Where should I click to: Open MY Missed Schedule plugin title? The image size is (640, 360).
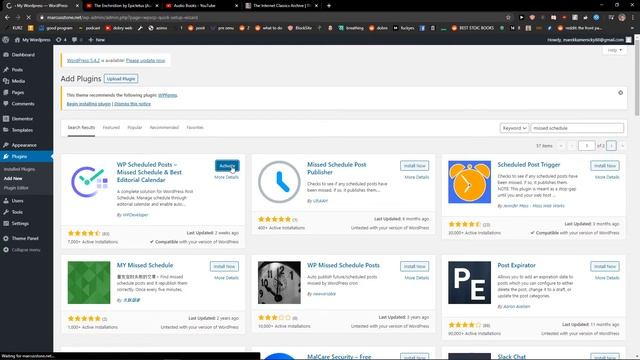[145, 265]
